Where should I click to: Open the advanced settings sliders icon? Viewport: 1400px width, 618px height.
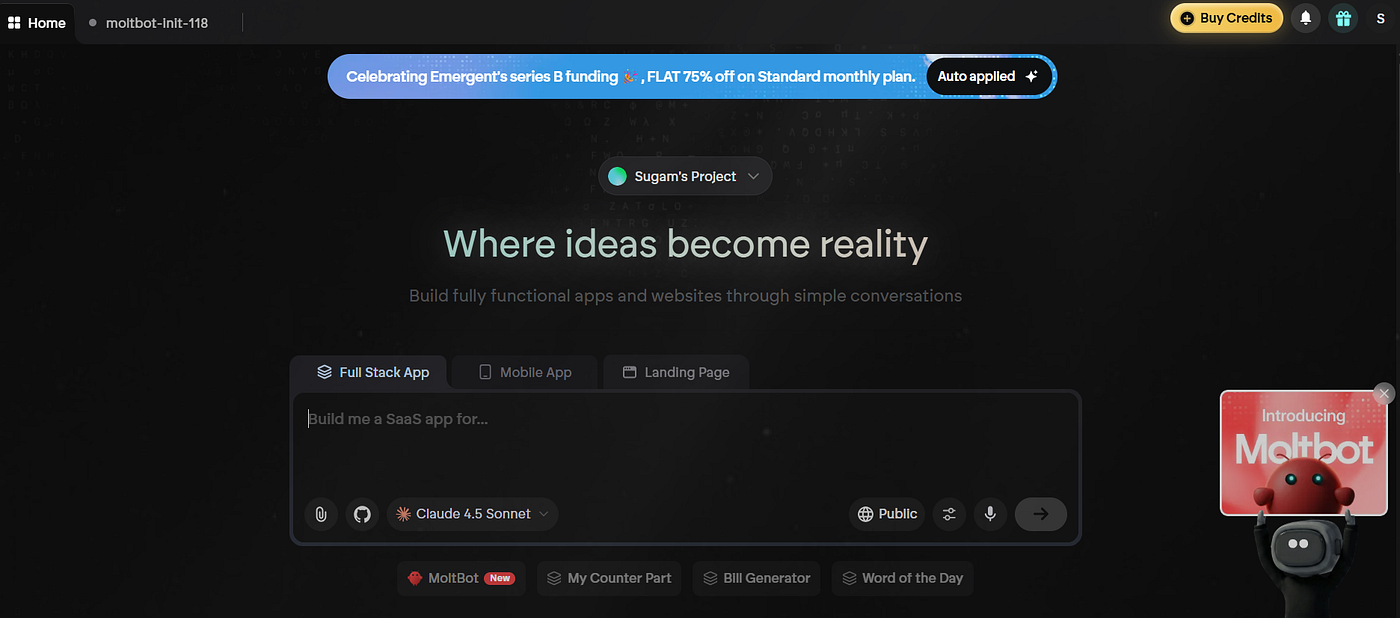click(949, 514)
